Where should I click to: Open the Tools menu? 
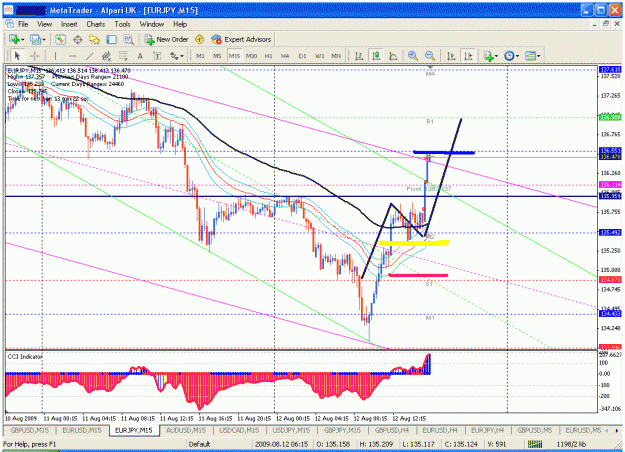tap(122, 24)
